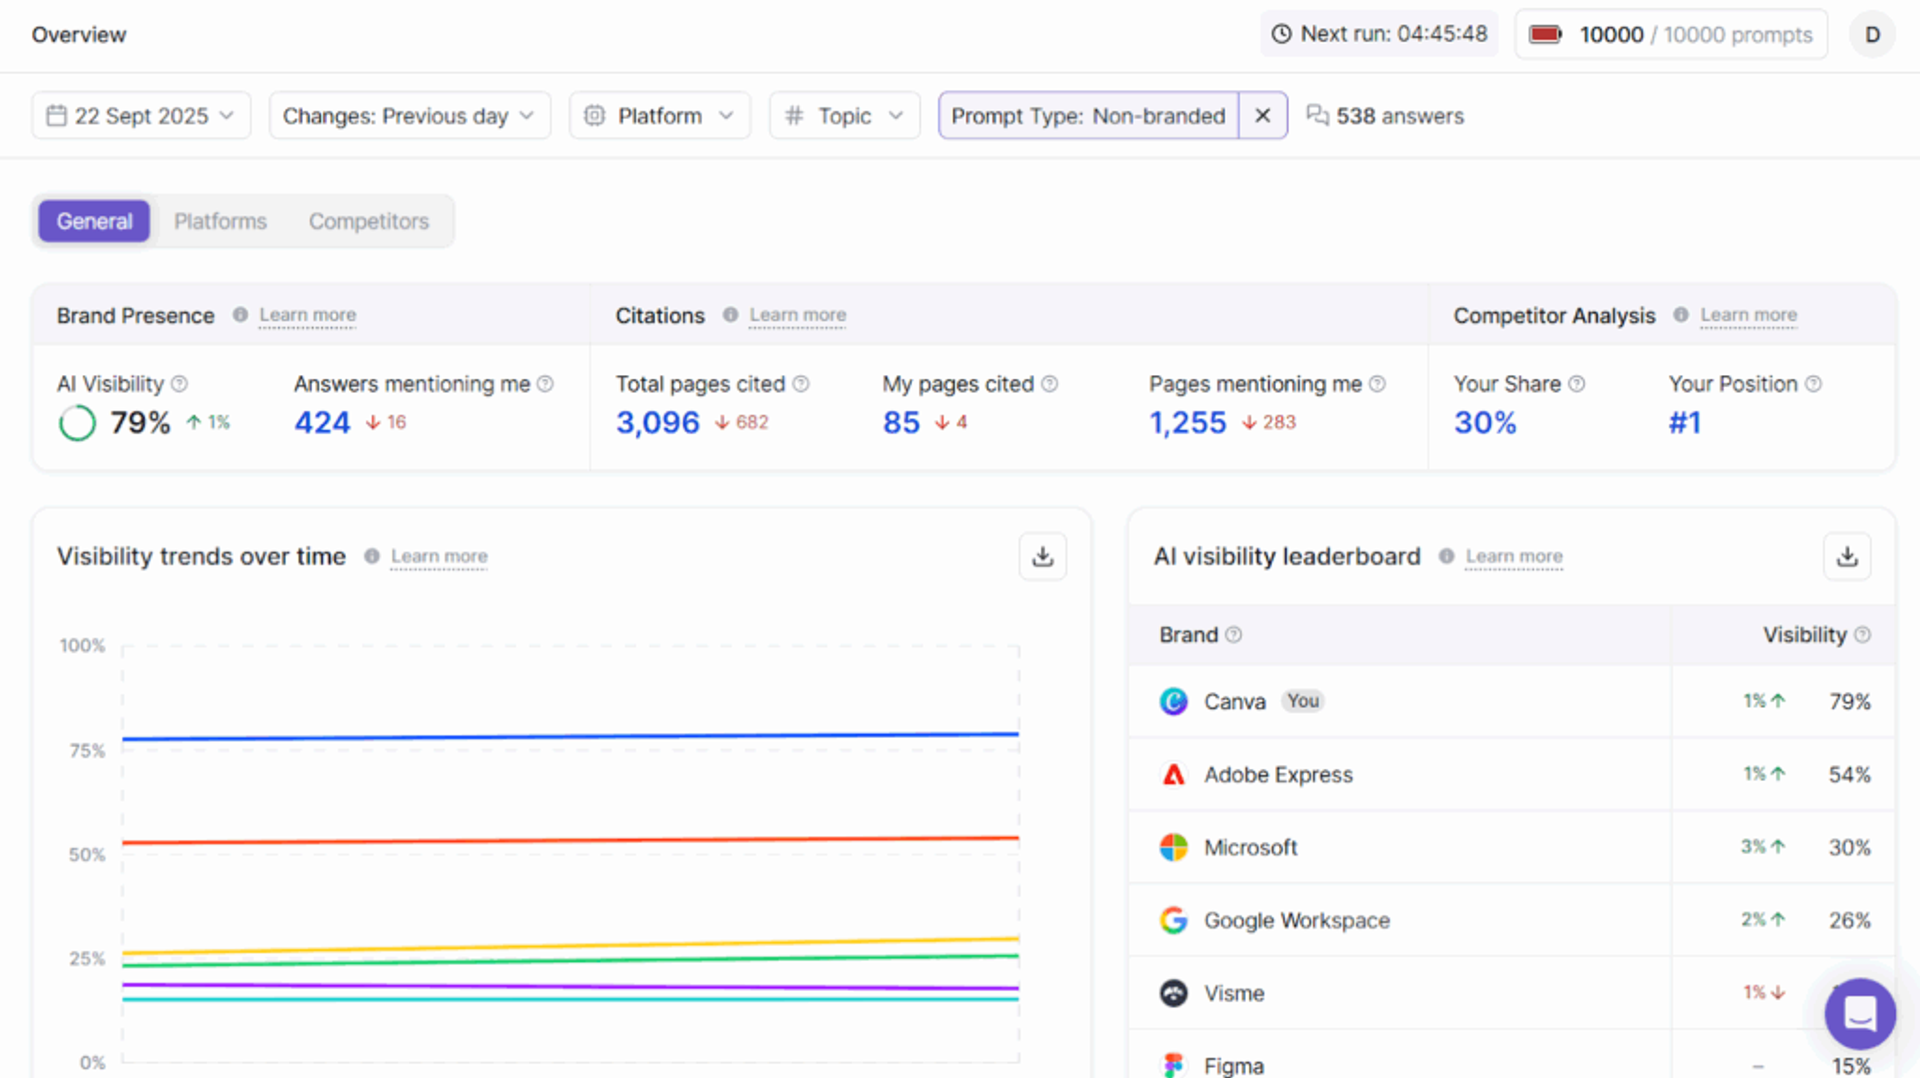The height and width of the screenshot is (1078, 1920).
Task: Expand the Platform filter dropdown
Action: coord(660,116)
